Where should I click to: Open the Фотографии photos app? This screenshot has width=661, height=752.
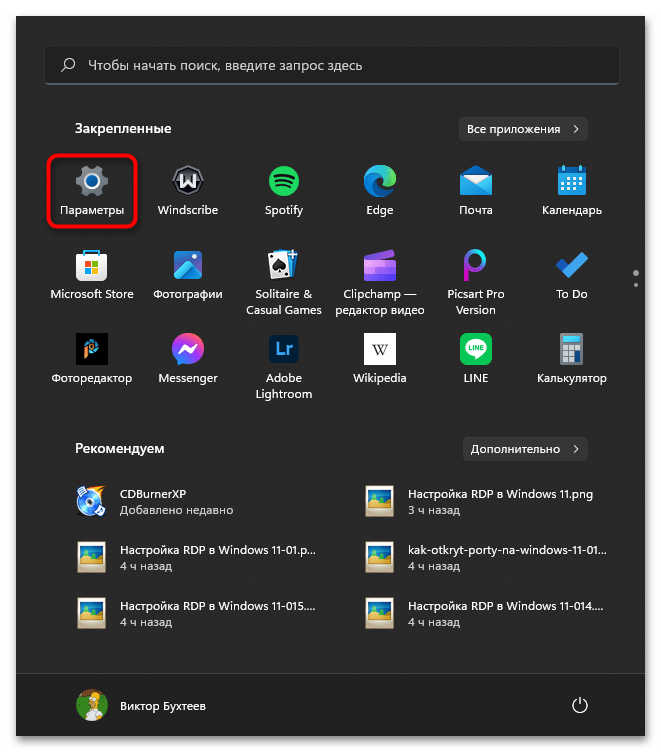pyautogui.click(x=188, y=275)
